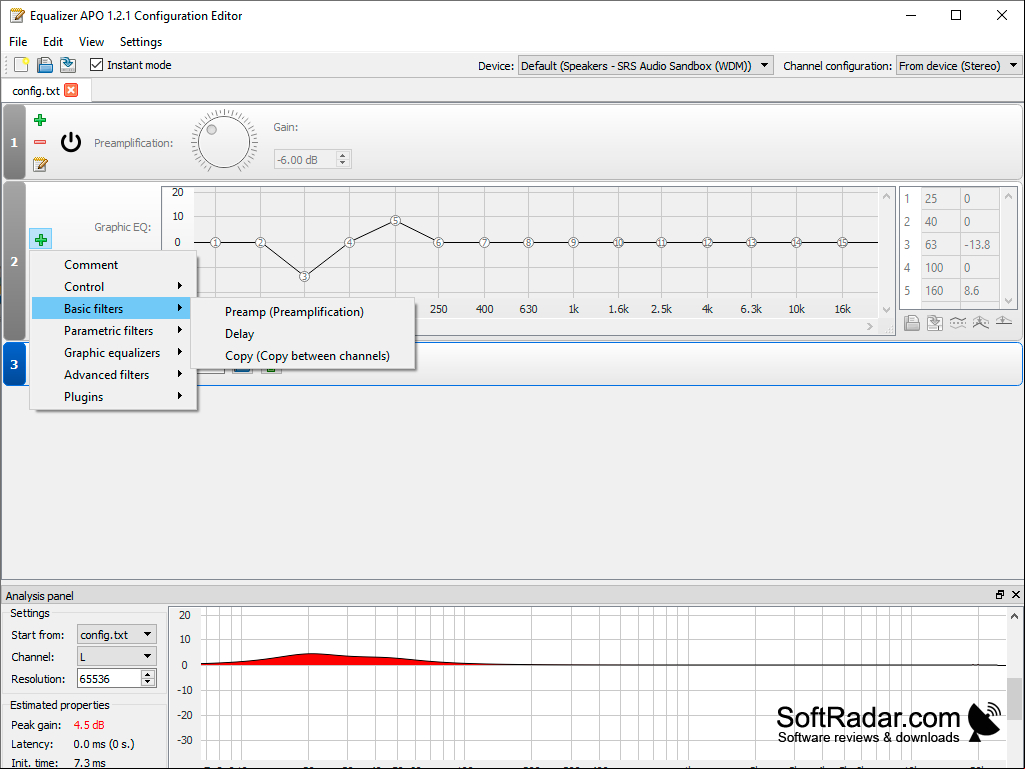Click Graphic EQ graph horizontal scroll right arrow

(869, 326)
